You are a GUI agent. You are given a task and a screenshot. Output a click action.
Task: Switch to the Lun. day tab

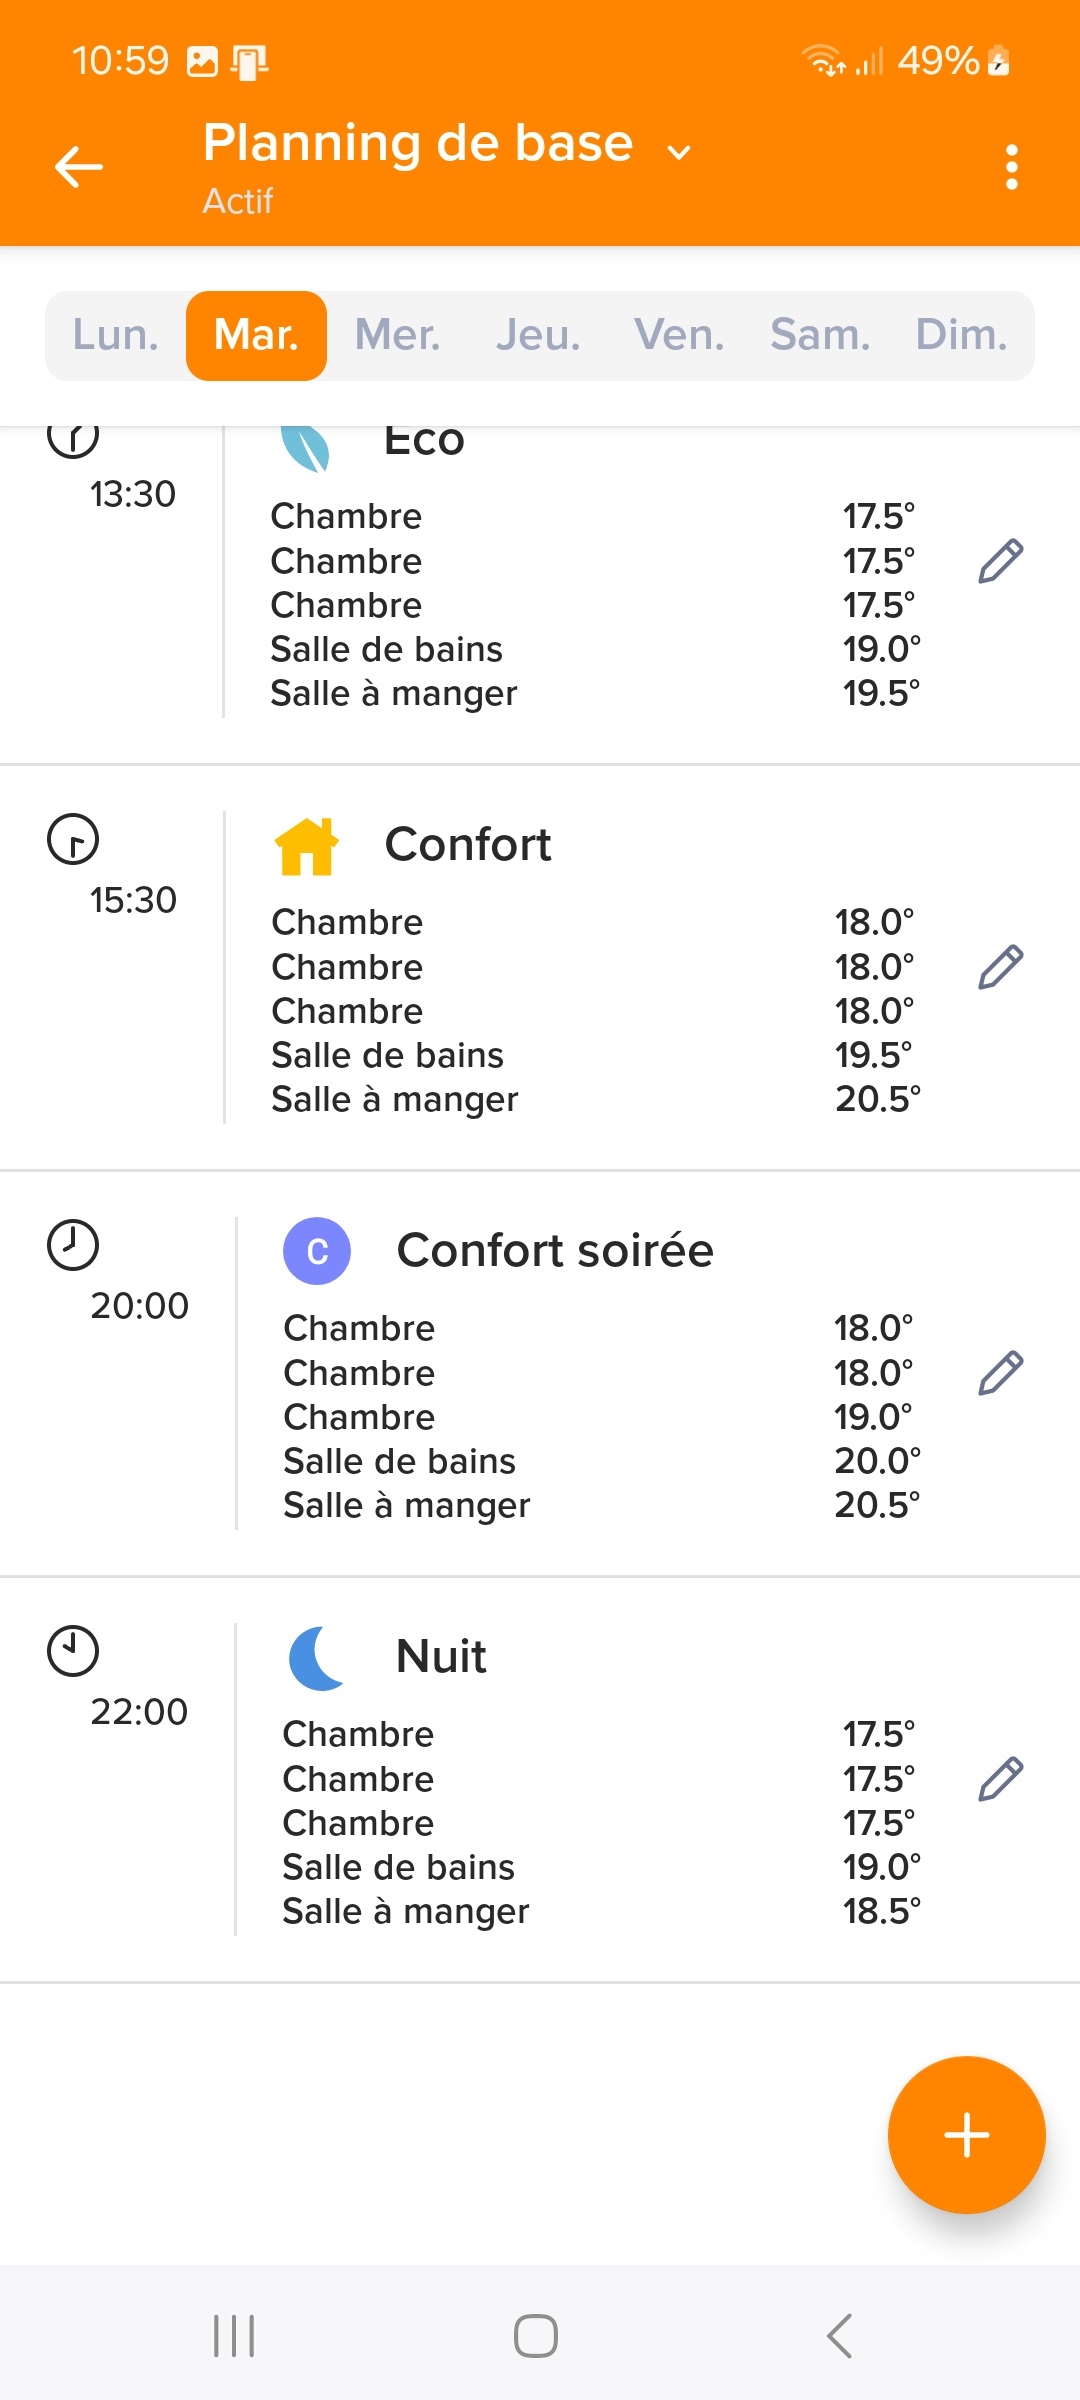coord(116,335)
